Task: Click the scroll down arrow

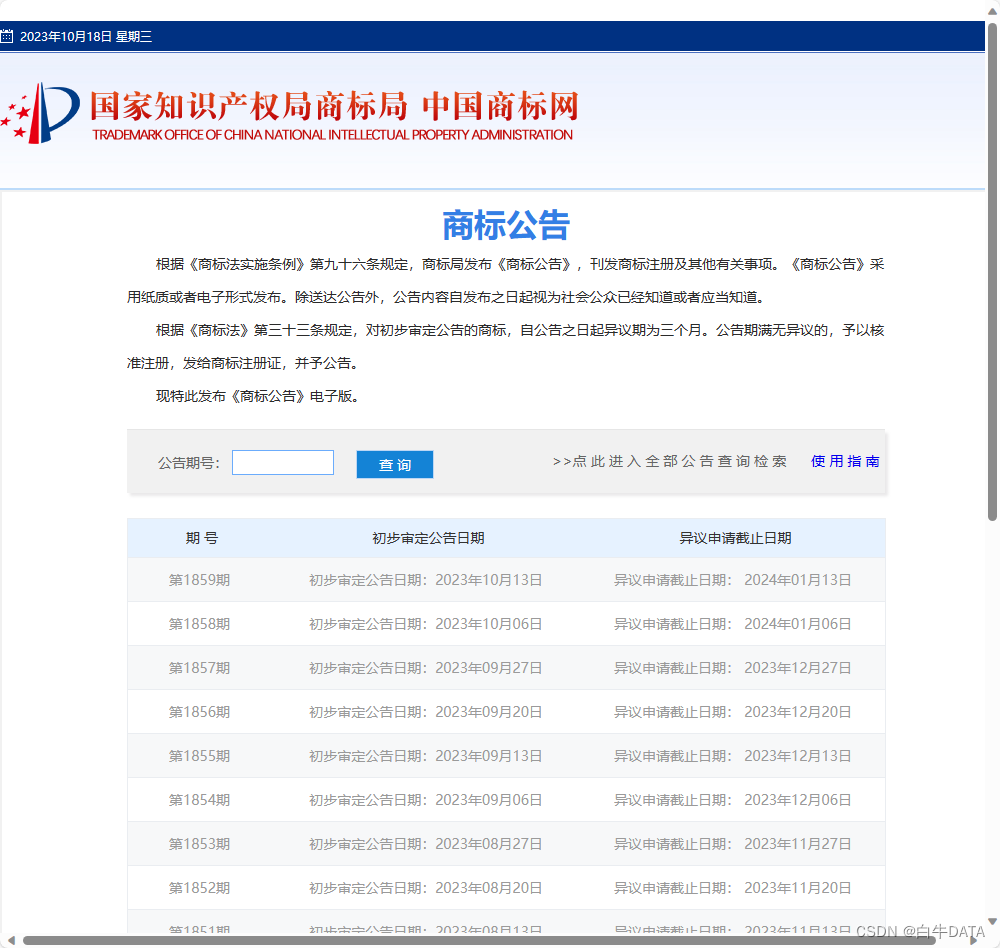Action: click(x=992, y=921)
